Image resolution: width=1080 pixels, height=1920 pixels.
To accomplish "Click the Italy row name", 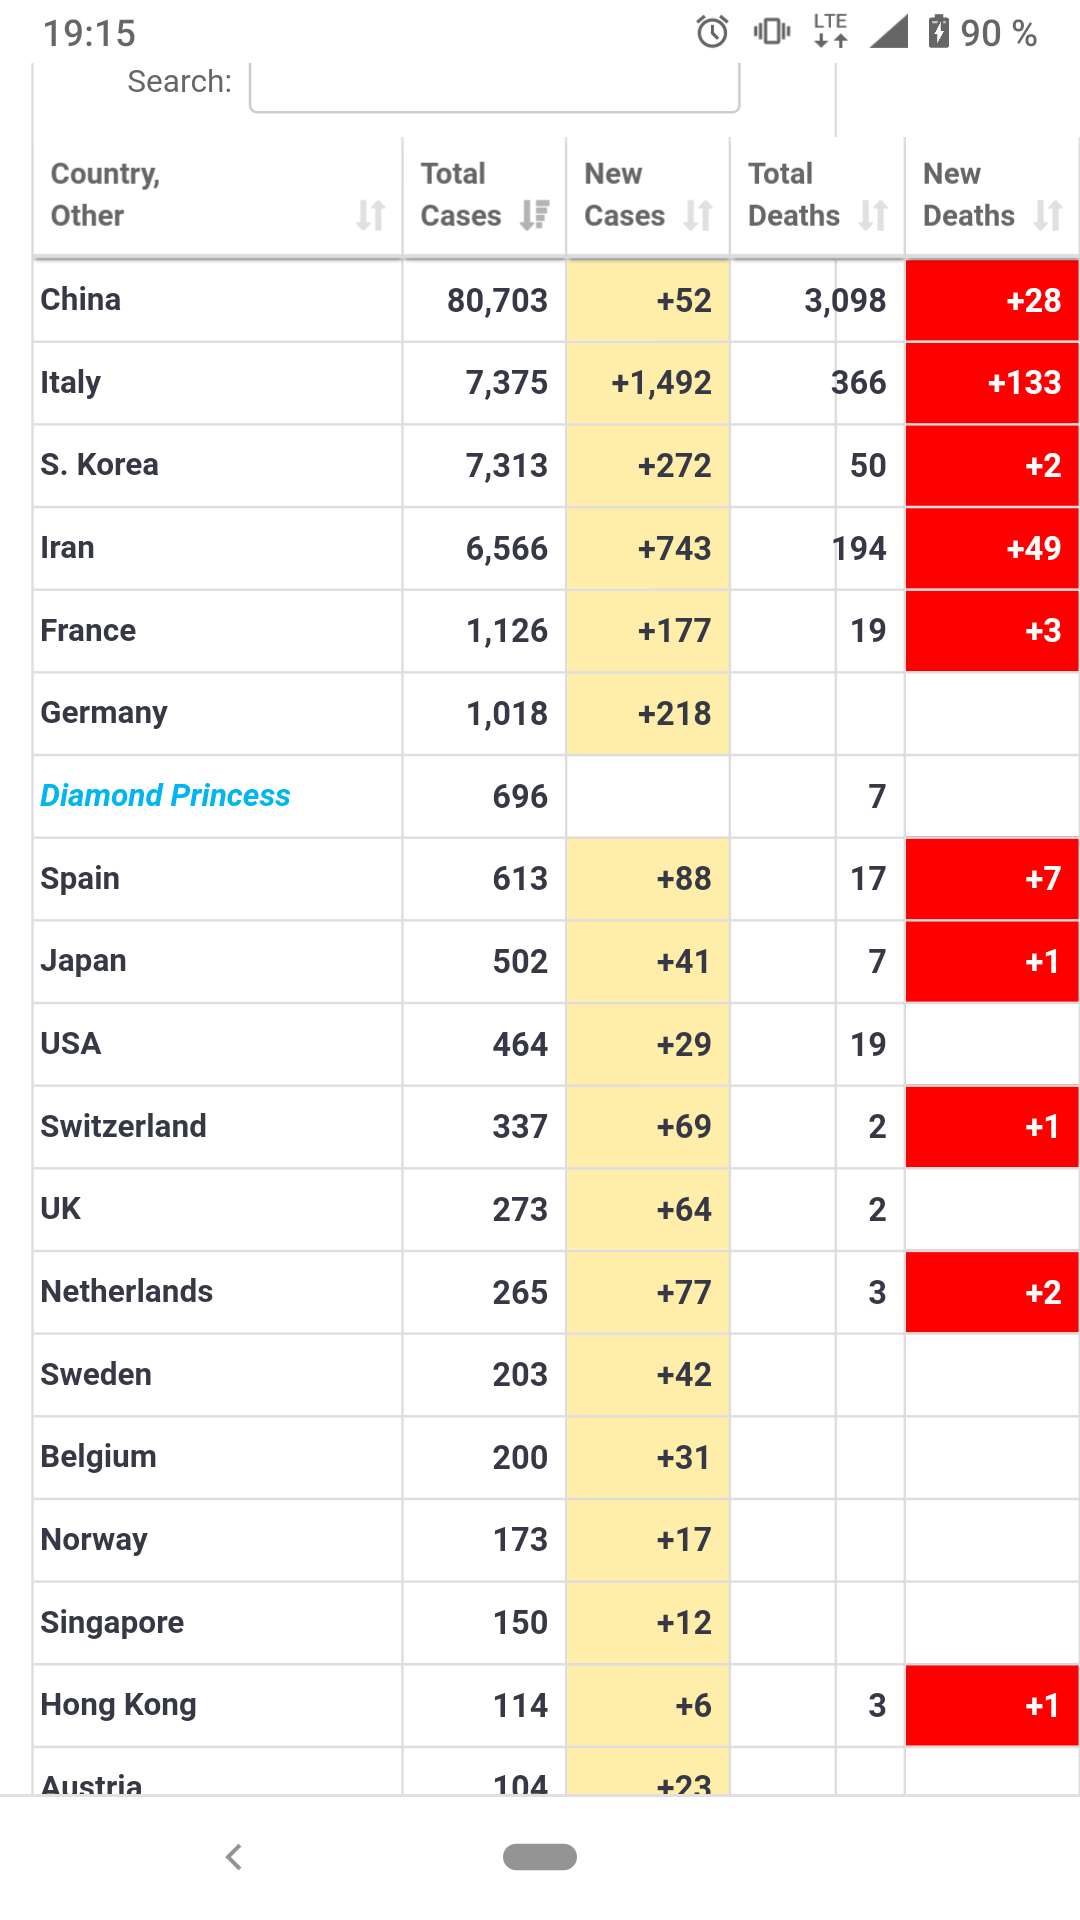I will click(x=71, y=382).
